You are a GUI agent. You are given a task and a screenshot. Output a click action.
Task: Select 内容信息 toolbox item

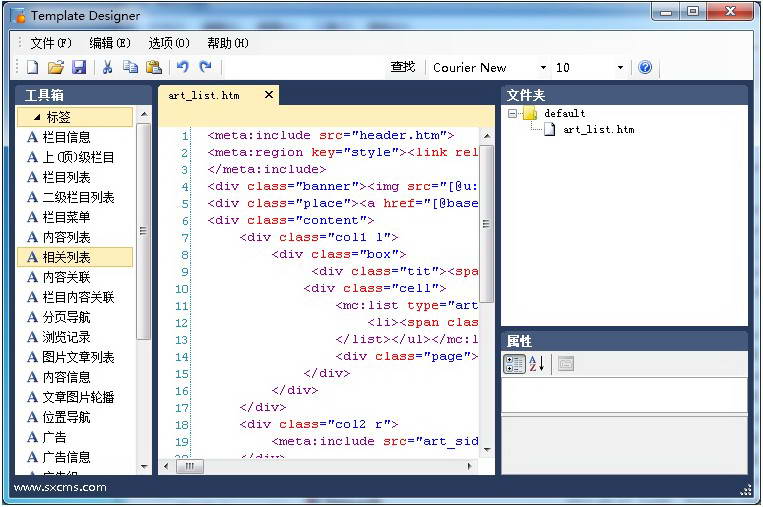tap(74, 377)
